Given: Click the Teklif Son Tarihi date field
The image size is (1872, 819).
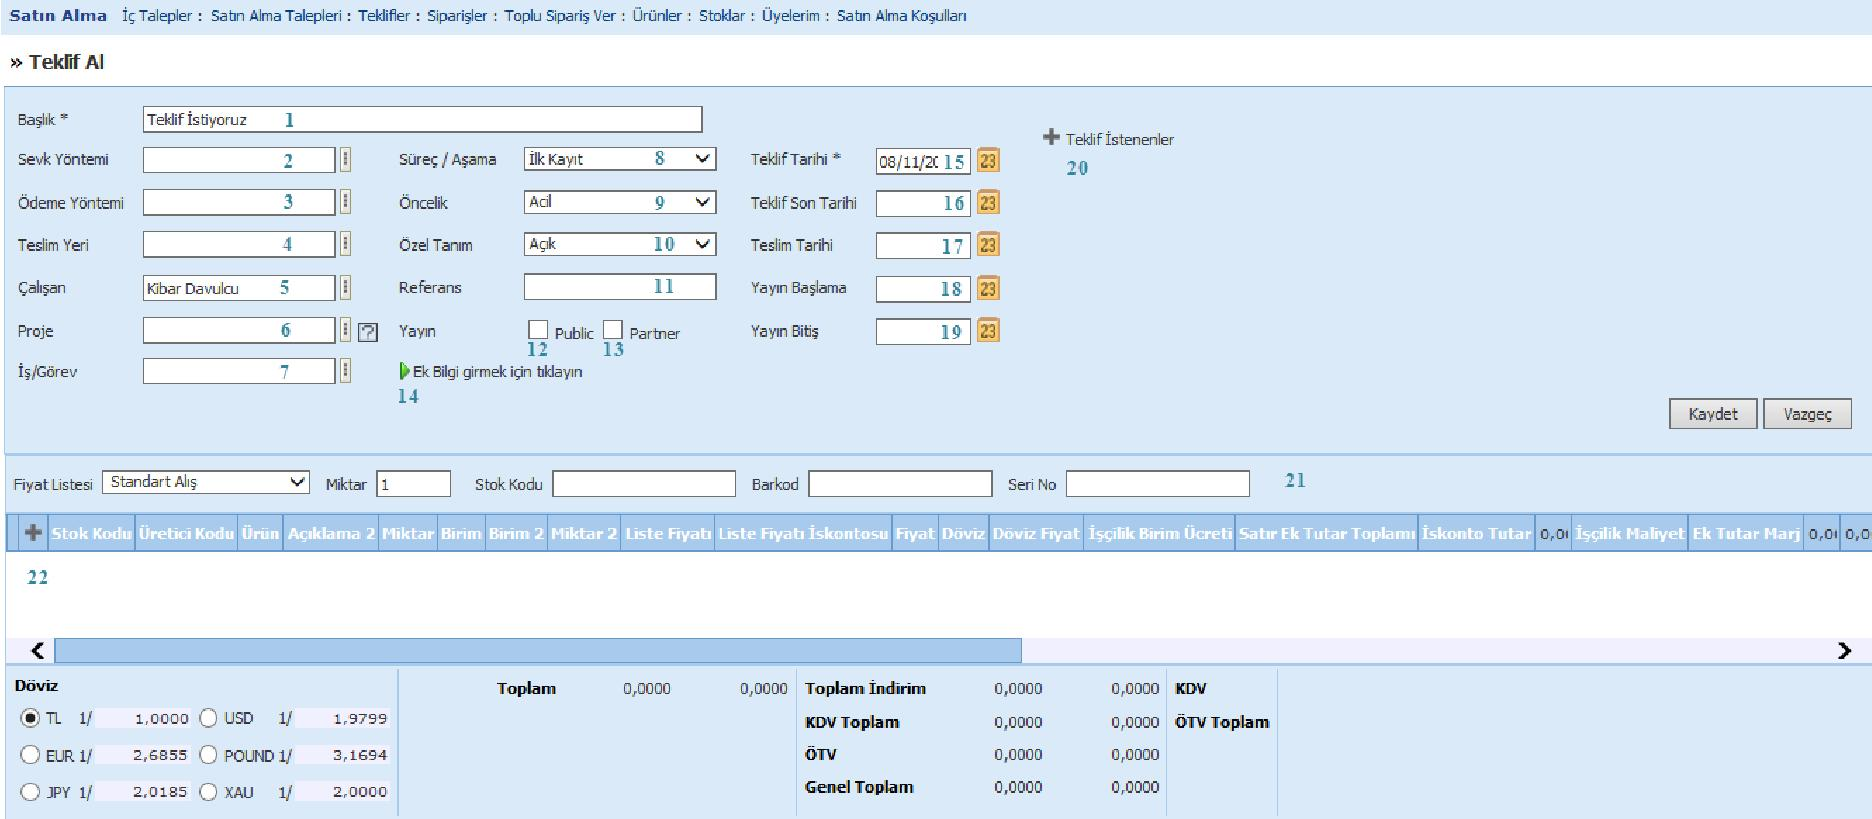Looking at the screenshot, I should click(x=923, y=203).
